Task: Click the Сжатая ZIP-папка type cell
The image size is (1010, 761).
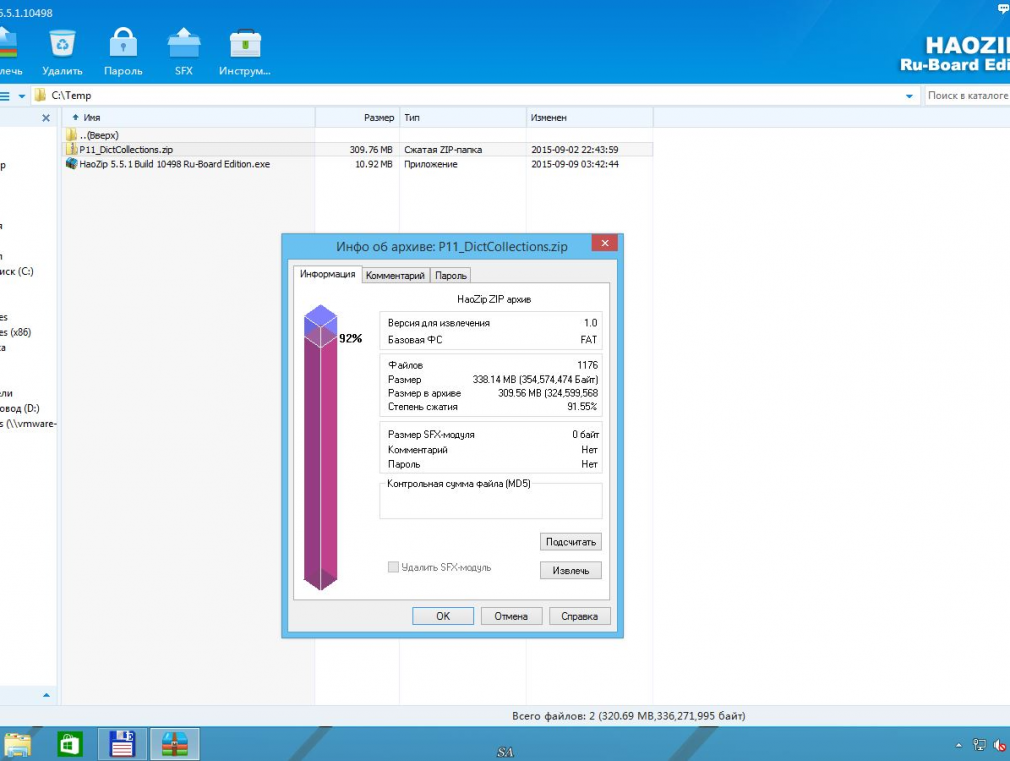Action: (x=443, y=149)
